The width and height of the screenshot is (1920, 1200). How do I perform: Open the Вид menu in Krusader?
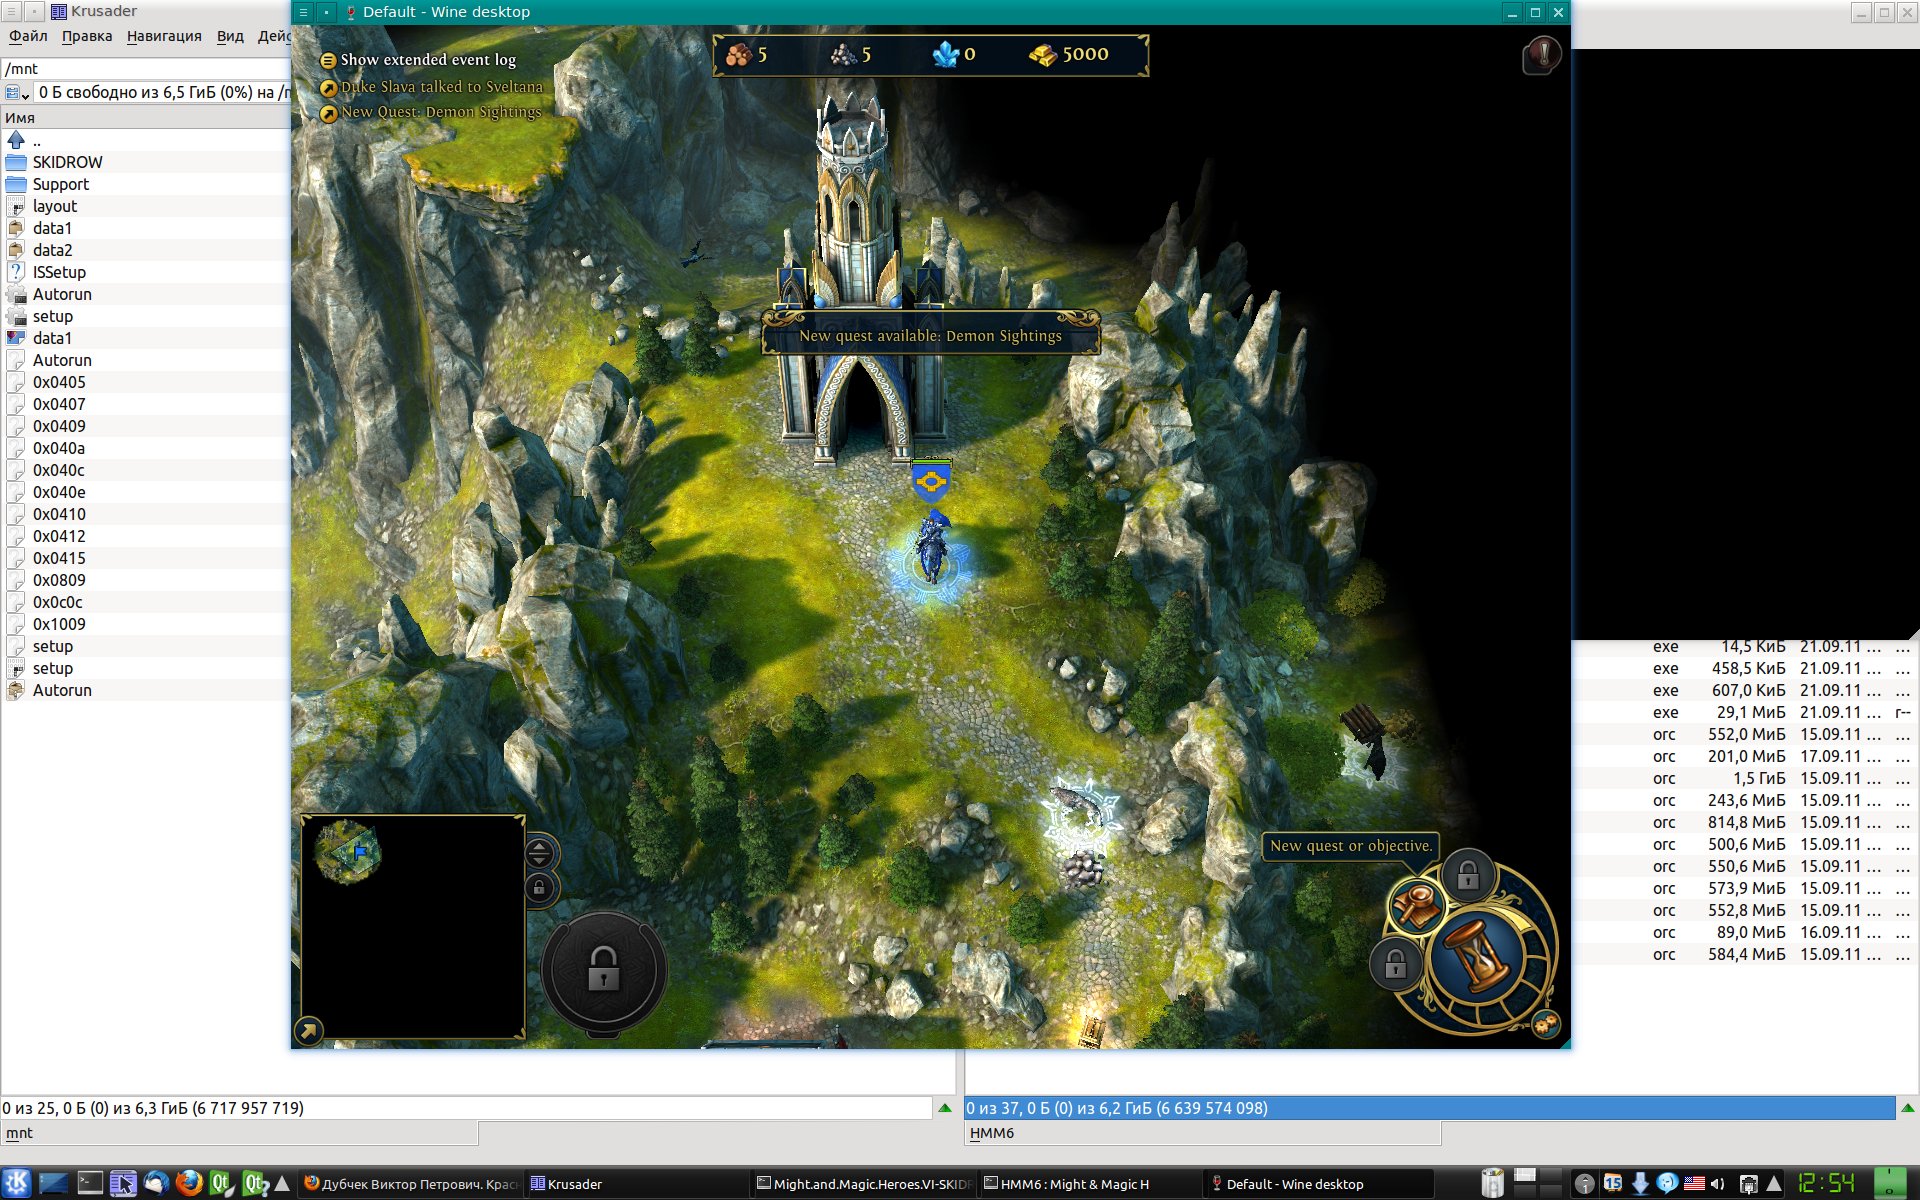point(230,36)
